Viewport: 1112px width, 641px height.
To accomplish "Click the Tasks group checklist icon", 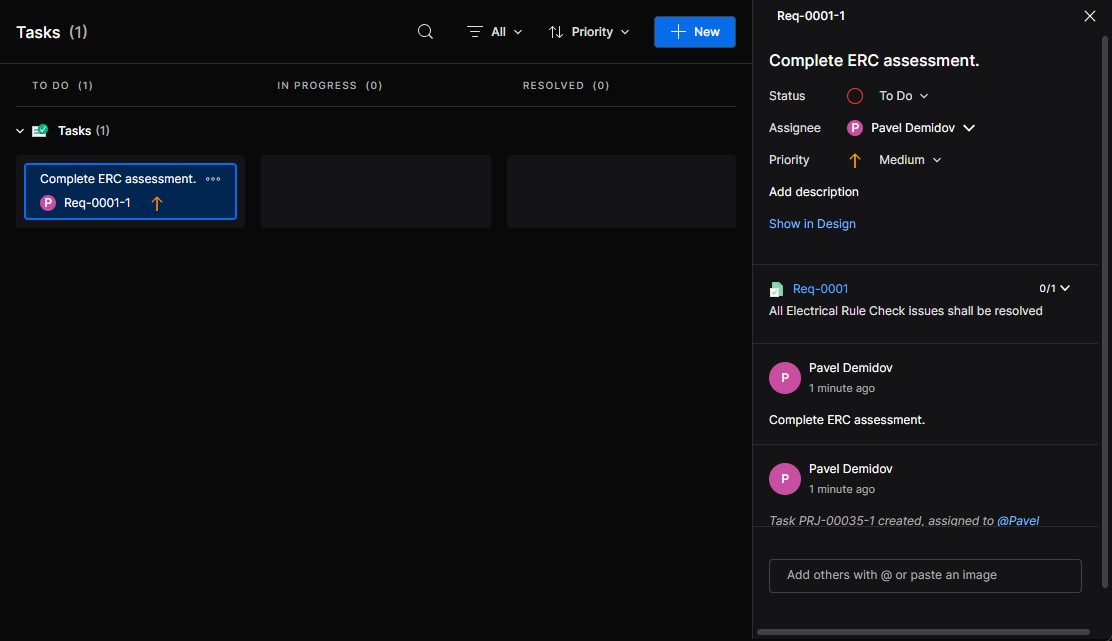I will (40, 130).
